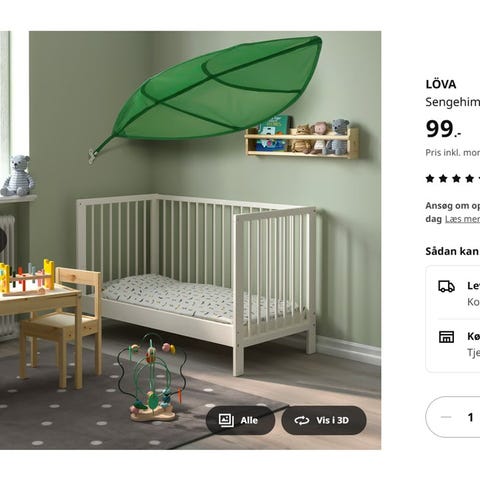Decrease quantity with the minus icon
480x480 pixels.
pyautogui.click(x=446, y=417)
